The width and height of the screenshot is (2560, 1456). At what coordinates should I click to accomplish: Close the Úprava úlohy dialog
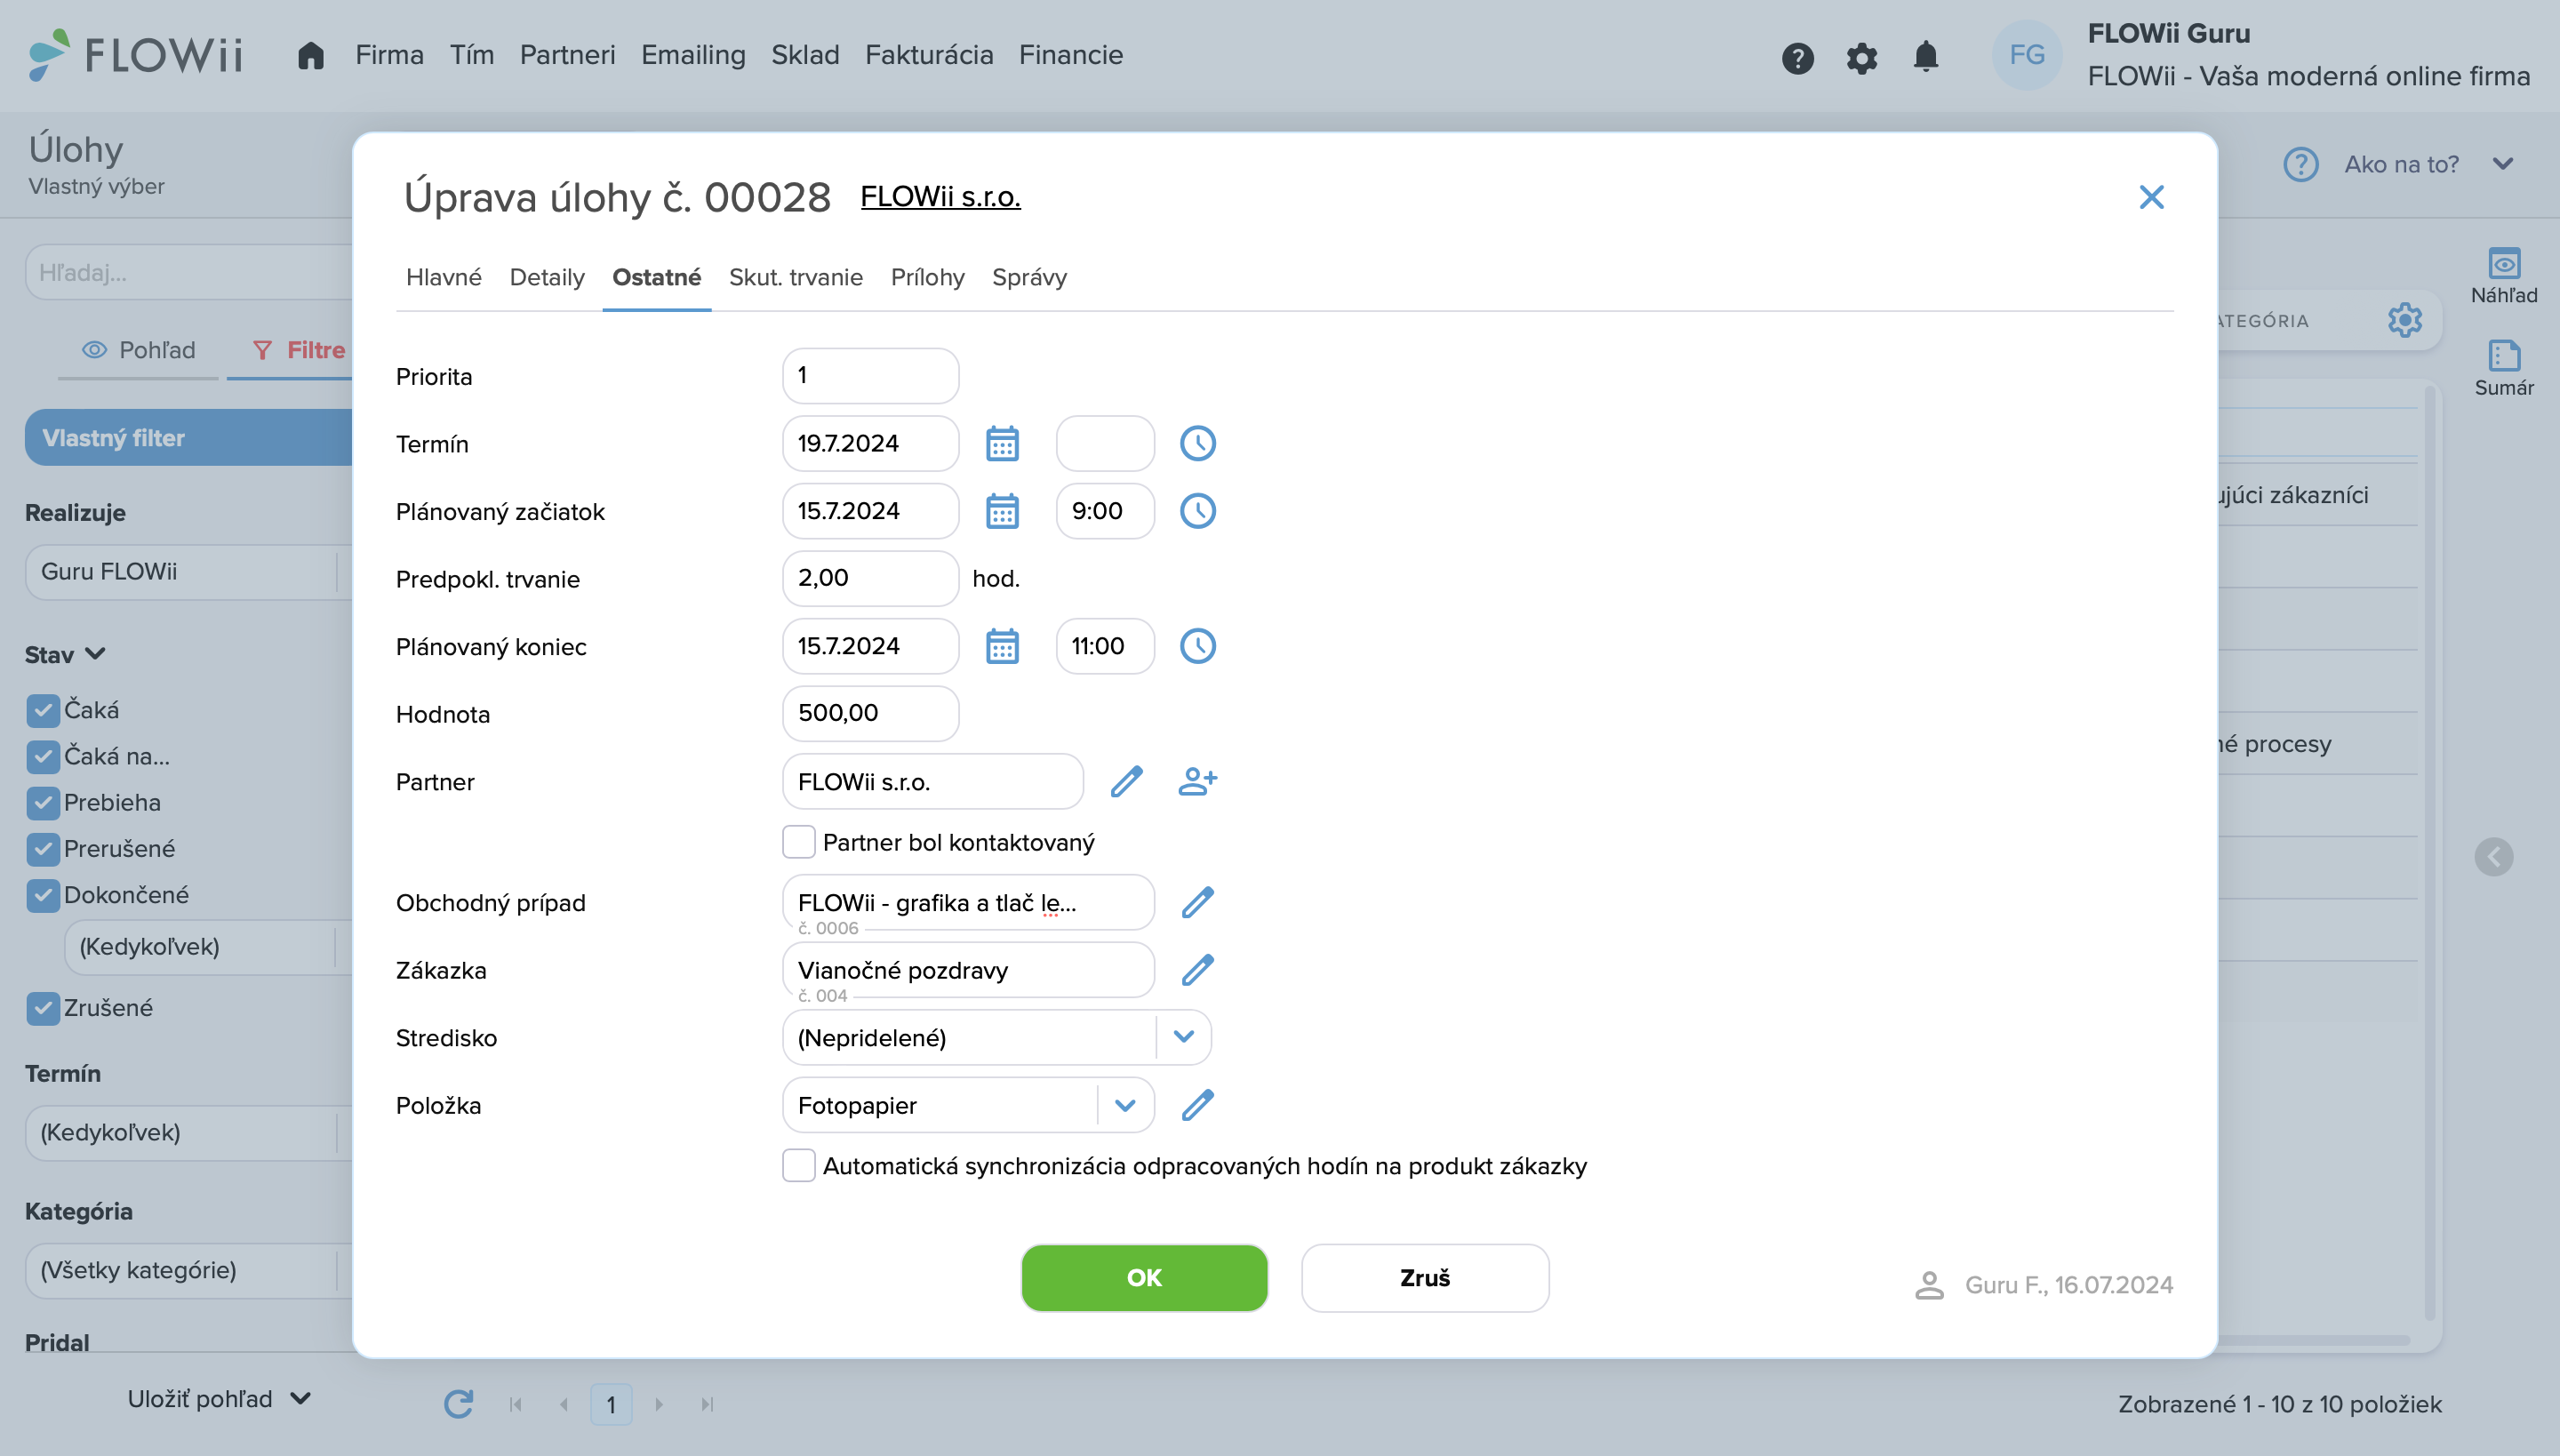pyautogui.click(x=2151, y=197)
